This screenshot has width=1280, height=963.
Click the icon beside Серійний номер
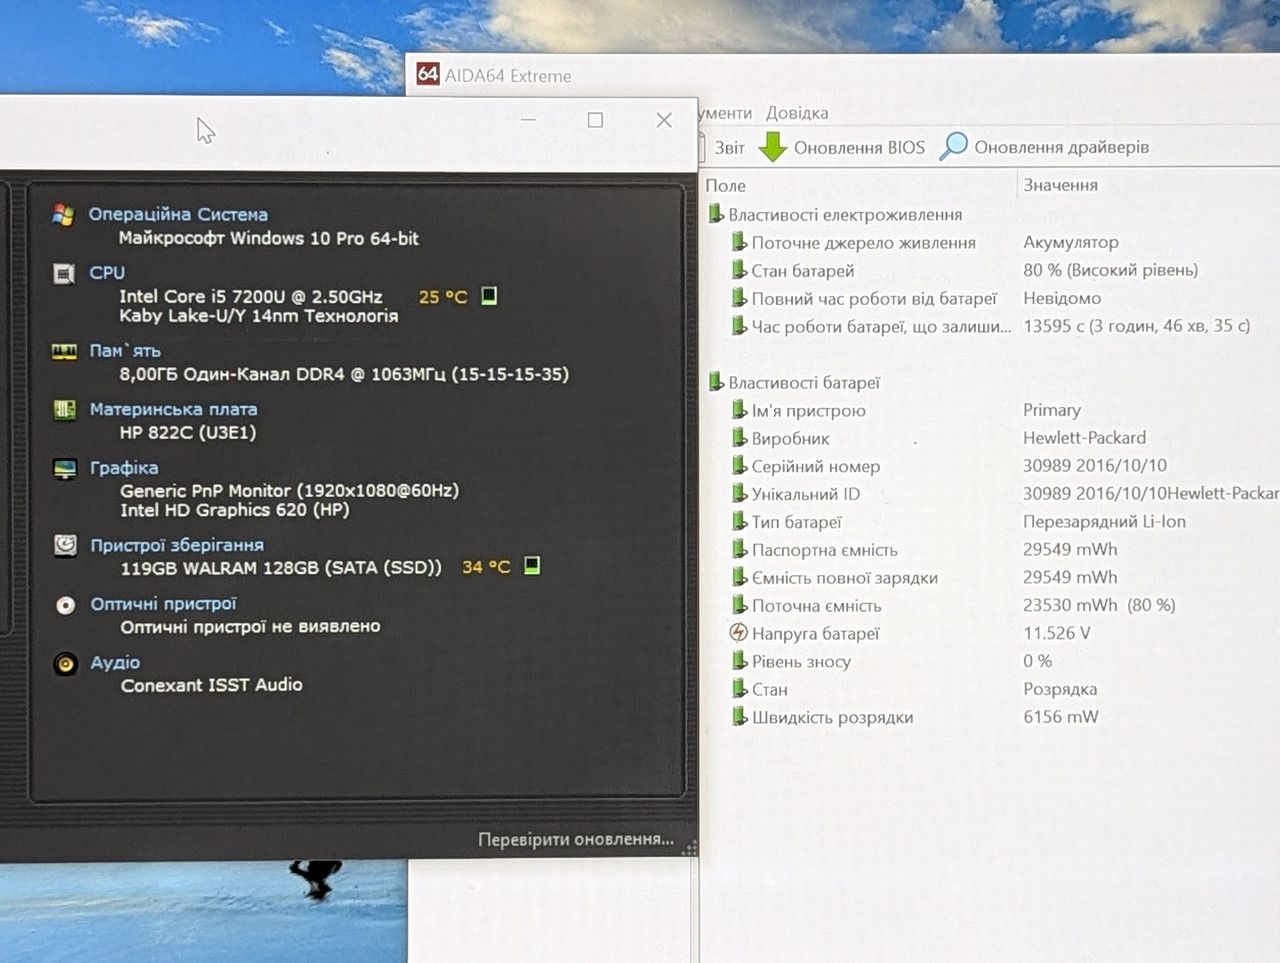[739, 466]
